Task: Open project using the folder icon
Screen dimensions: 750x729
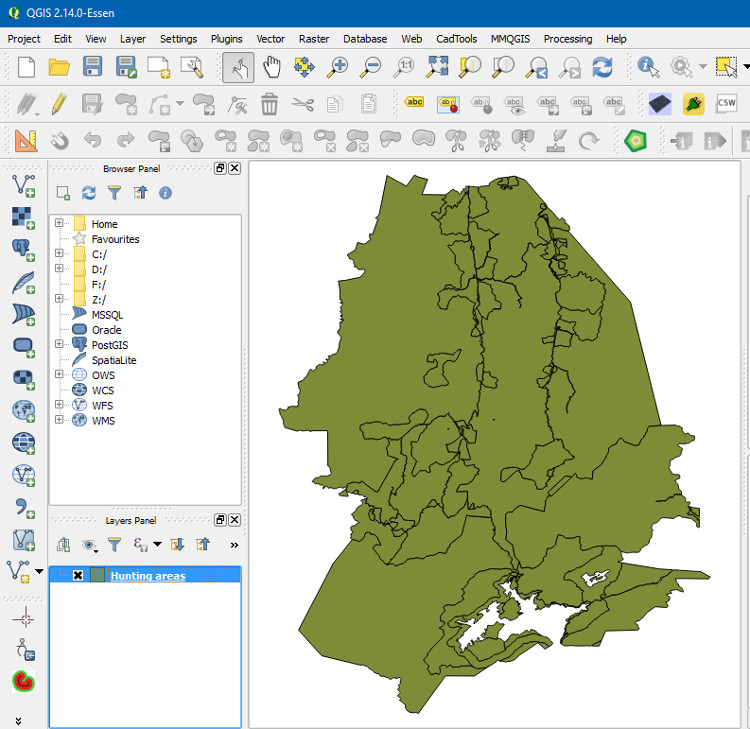Action: click(59, 67)
